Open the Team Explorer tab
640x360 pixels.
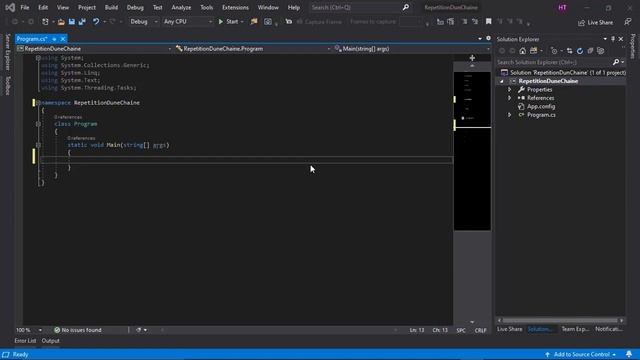pyautogui.click(x=575, y=329)
